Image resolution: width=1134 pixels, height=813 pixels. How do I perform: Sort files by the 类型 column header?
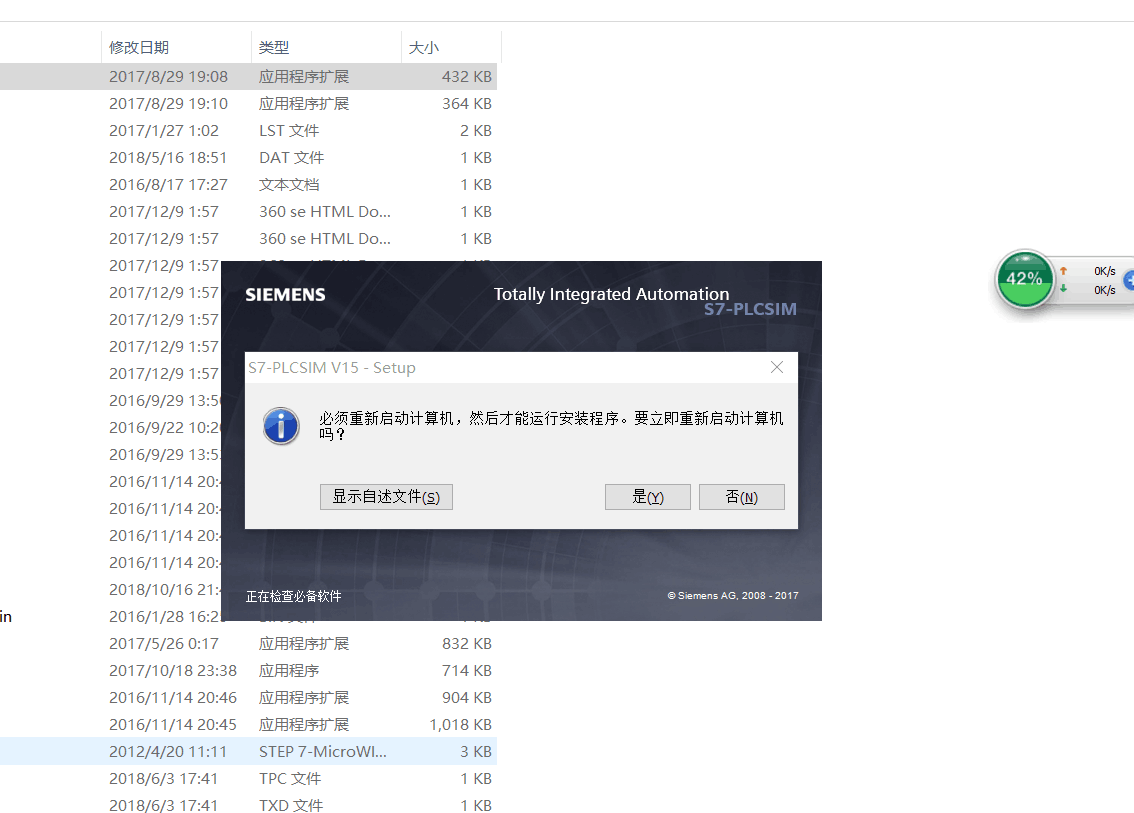(x=326, y=48)
